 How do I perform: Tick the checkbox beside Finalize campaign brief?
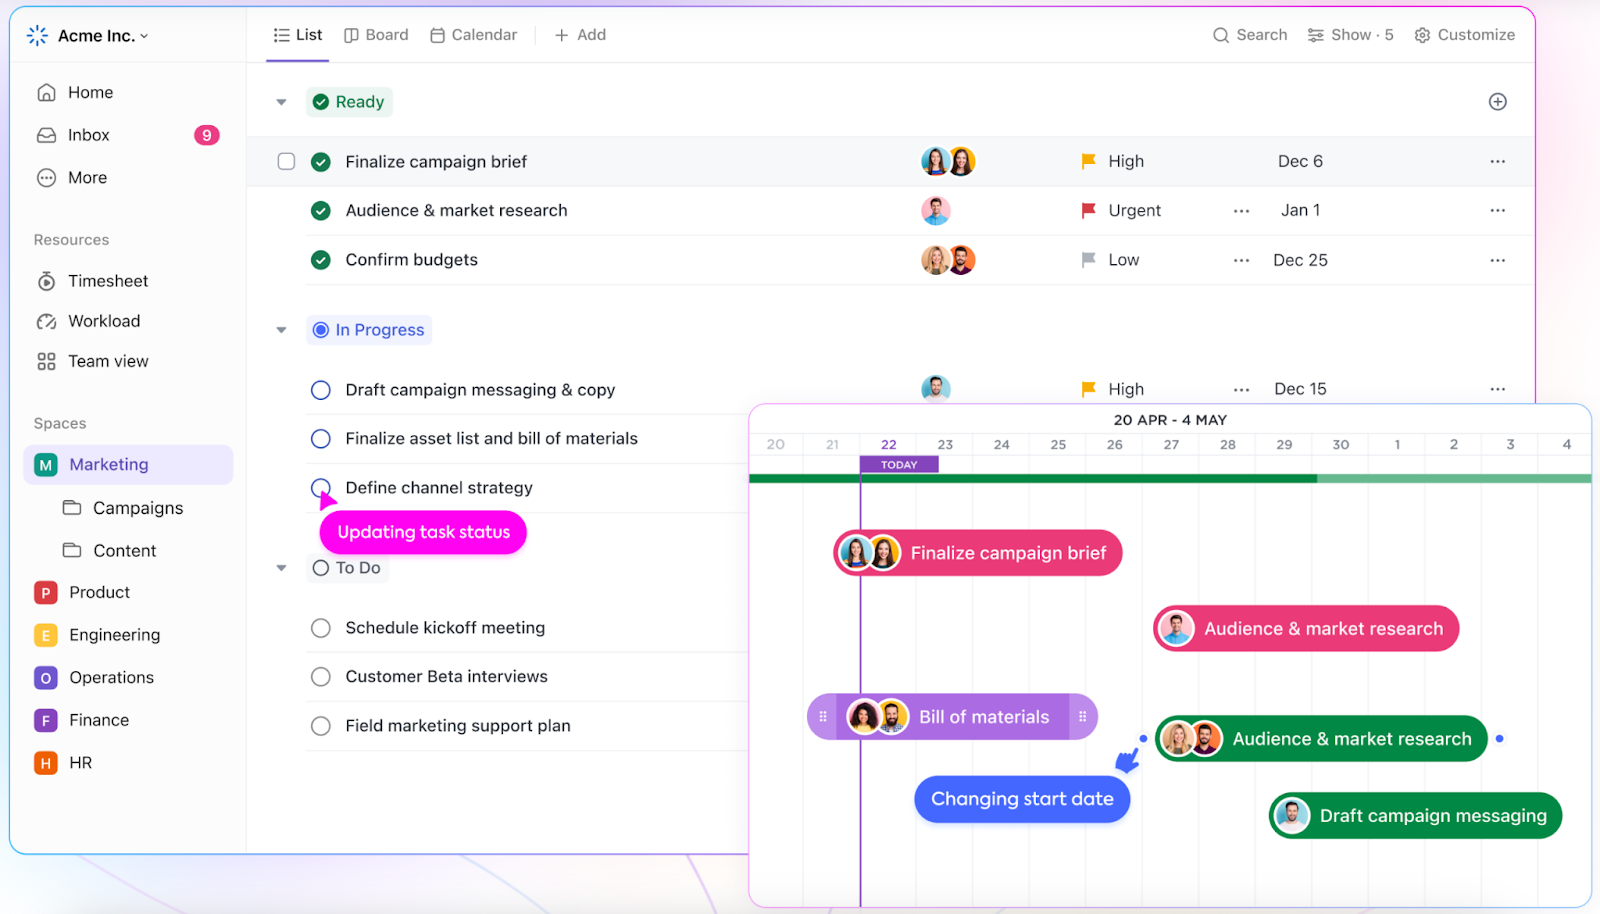pos(286,161)
